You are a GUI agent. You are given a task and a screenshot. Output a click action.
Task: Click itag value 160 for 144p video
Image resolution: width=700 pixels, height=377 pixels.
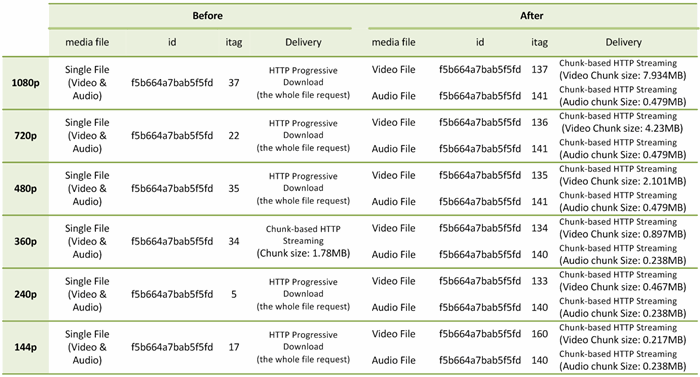point(539,334)
